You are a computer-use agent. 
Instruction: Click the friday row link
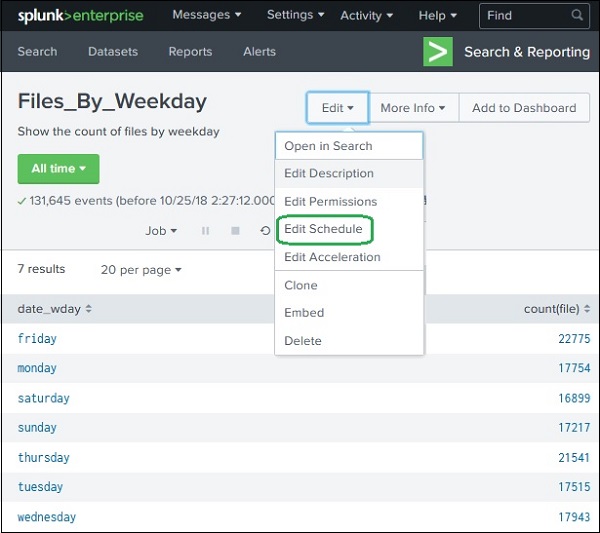pos(37,339)
